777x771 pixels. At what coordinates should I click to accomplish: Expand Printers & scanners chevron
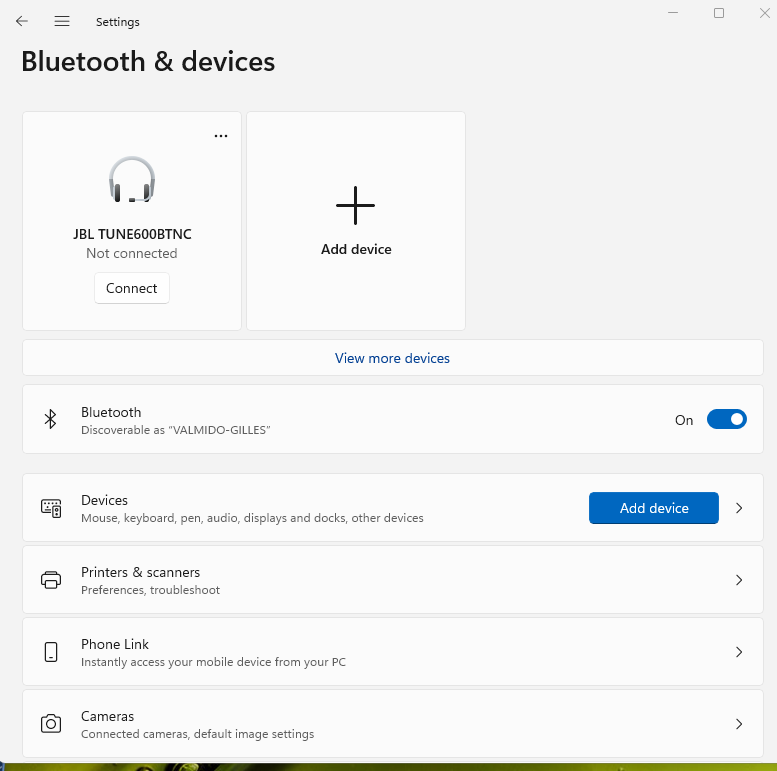coord(739,580)
